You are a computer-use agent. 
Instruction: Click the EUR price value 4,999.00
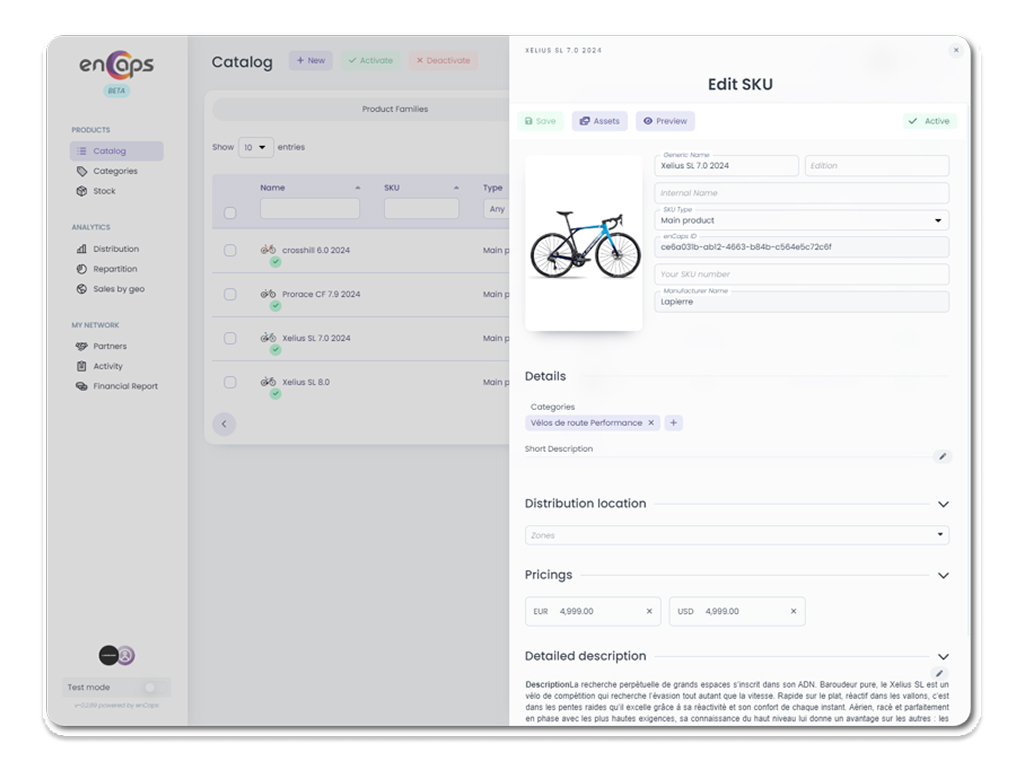(x=577, y=612)
